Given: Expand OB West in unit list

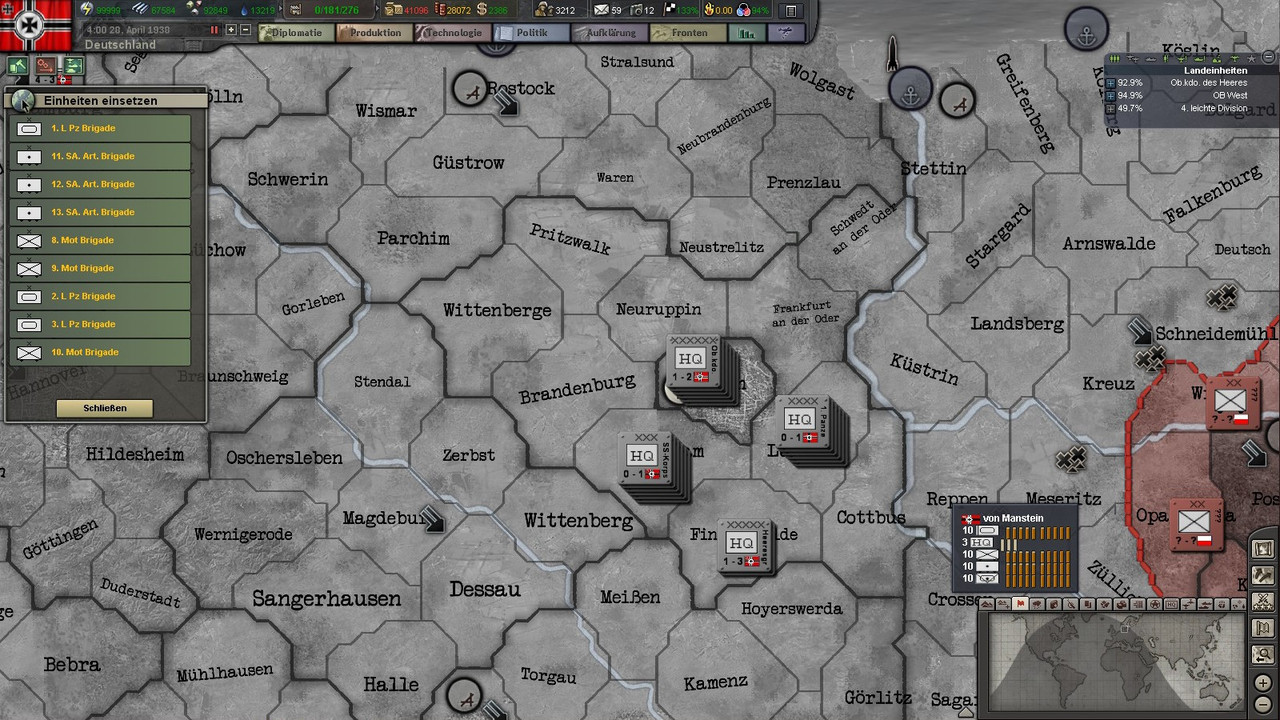Looking at the screenshot, I should point(1110,96).
